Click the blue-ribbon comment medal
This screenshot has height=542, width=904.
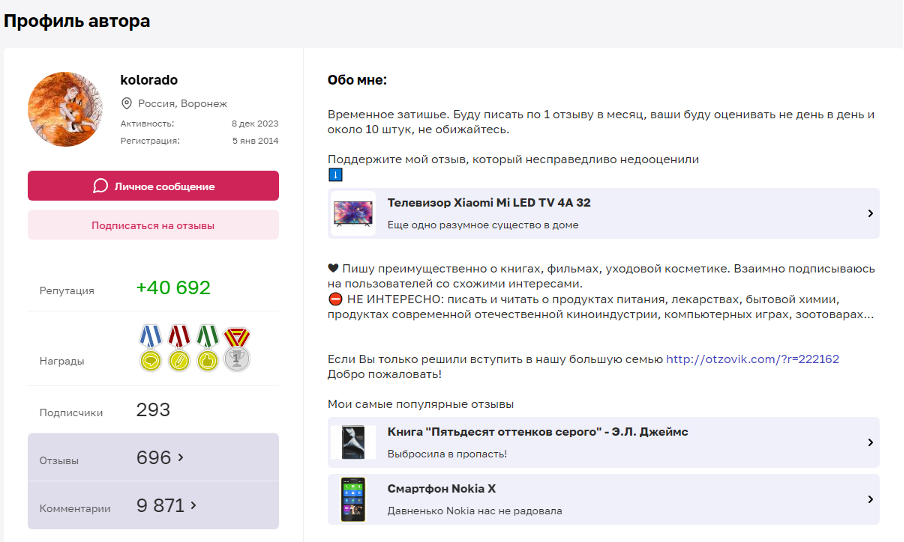150,348
